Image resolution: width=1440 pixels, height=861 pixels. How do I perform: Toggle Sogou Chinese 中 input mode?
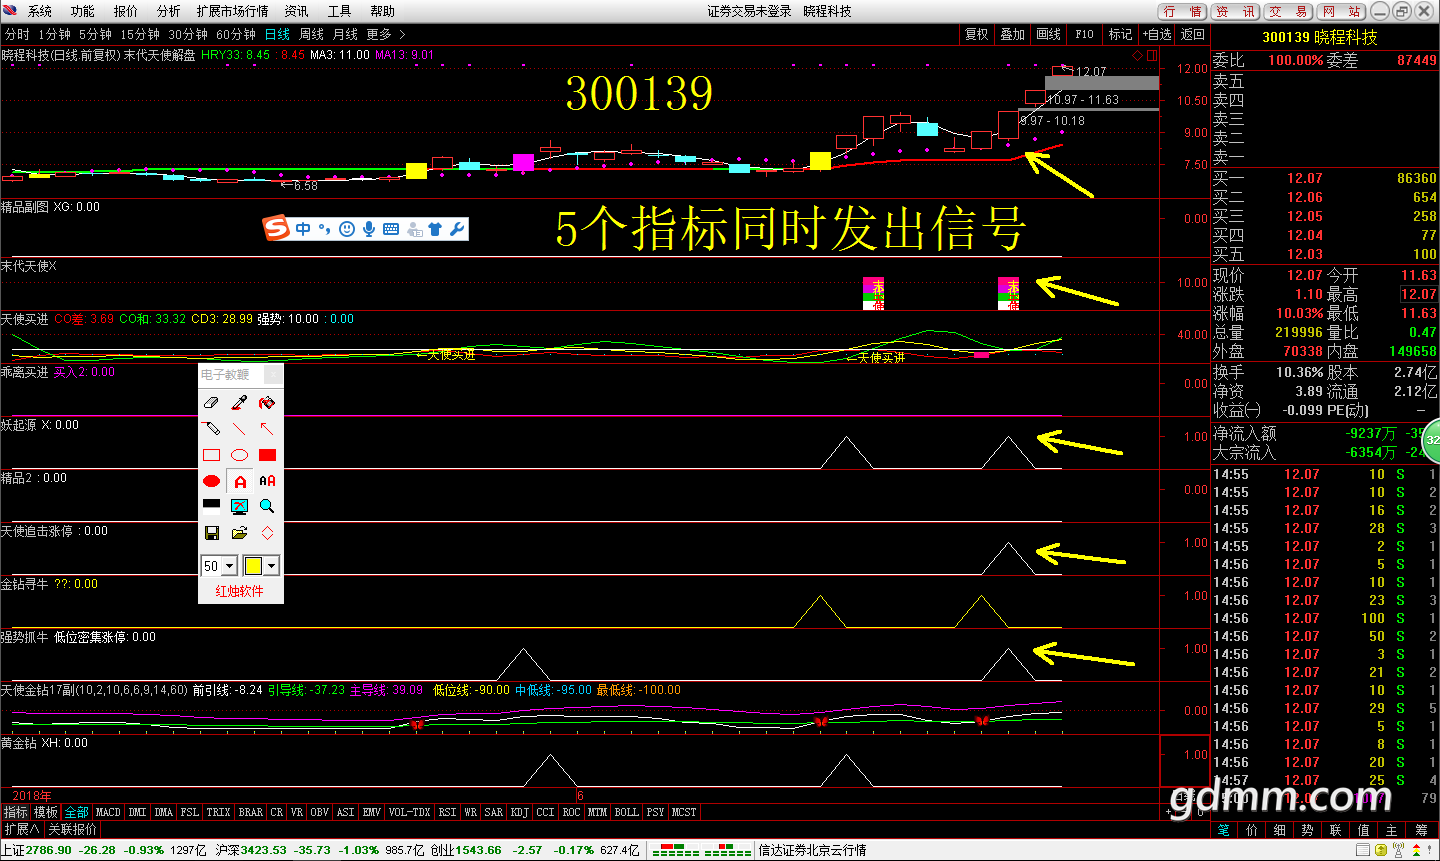302,229
